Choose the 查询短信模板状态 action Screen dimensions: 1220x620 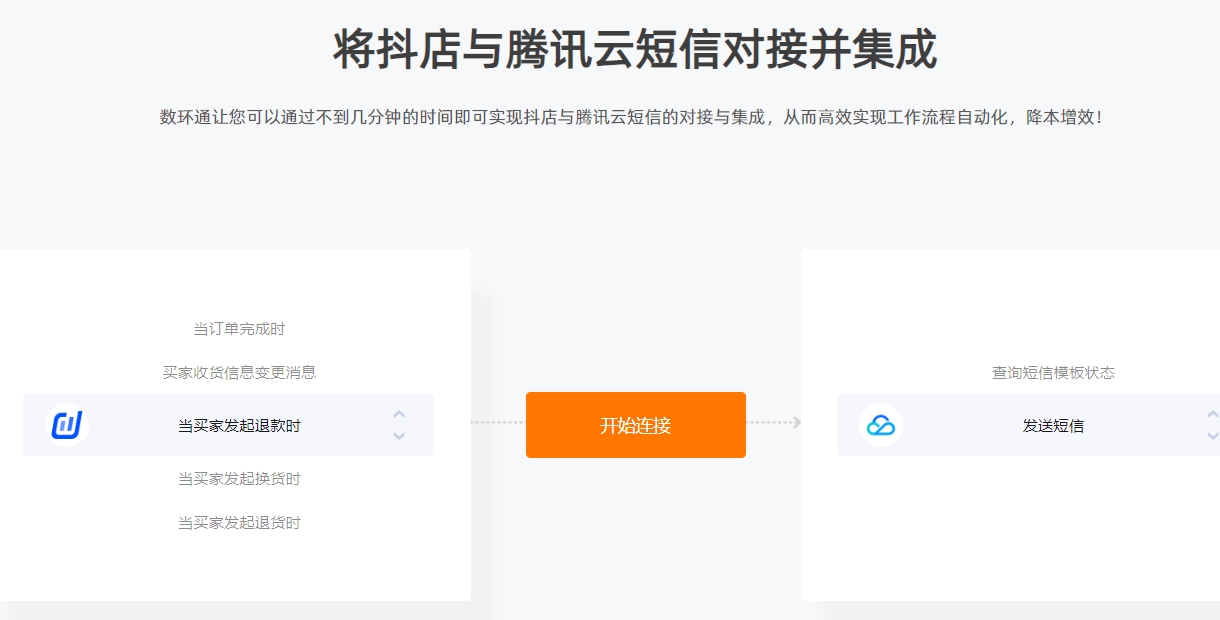(1053, 372)
